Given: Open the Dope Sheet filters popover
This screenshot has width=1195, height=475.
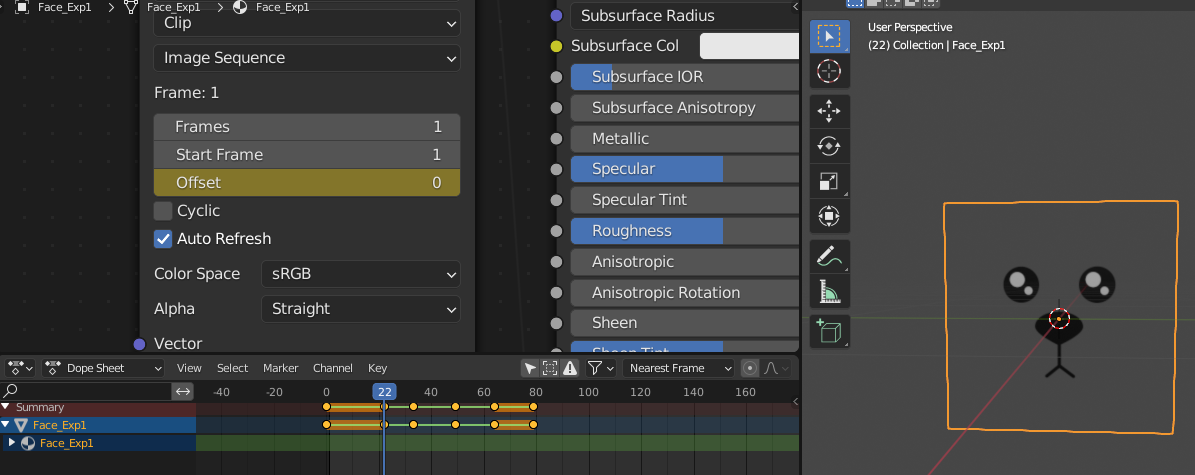Looking at the screenshot, I should coord(601,368).
